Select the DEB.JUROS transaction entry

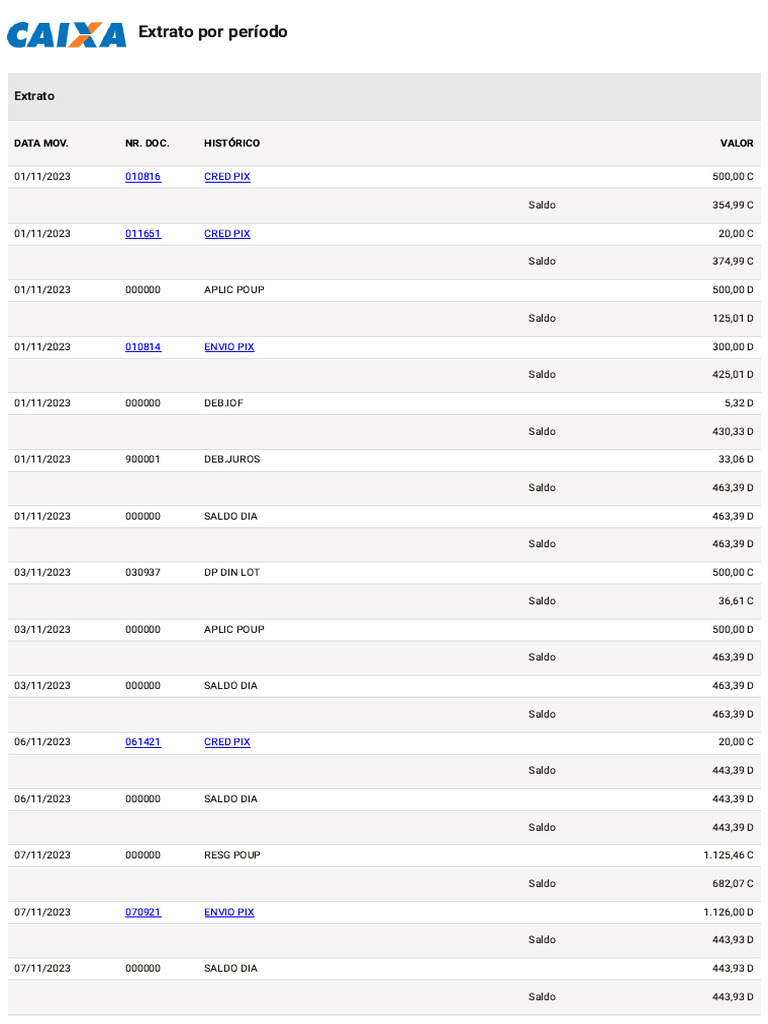233,460
